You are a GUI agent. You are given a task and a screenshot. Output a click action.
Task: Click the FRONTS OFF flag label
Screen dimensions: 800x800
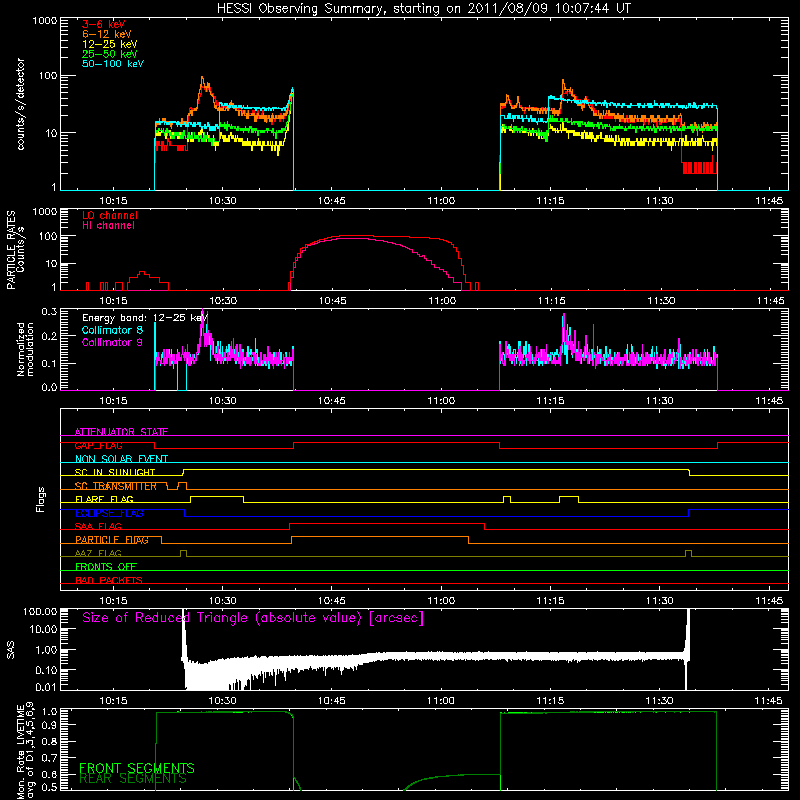click(106, 567)
